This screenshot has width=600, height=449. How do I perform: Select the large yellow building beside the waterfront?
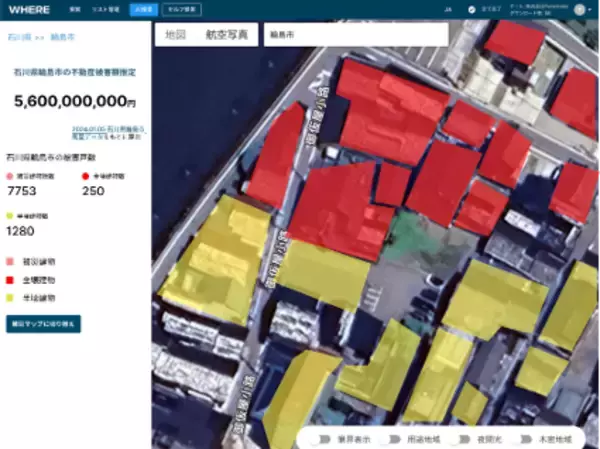tap(216, 260)
